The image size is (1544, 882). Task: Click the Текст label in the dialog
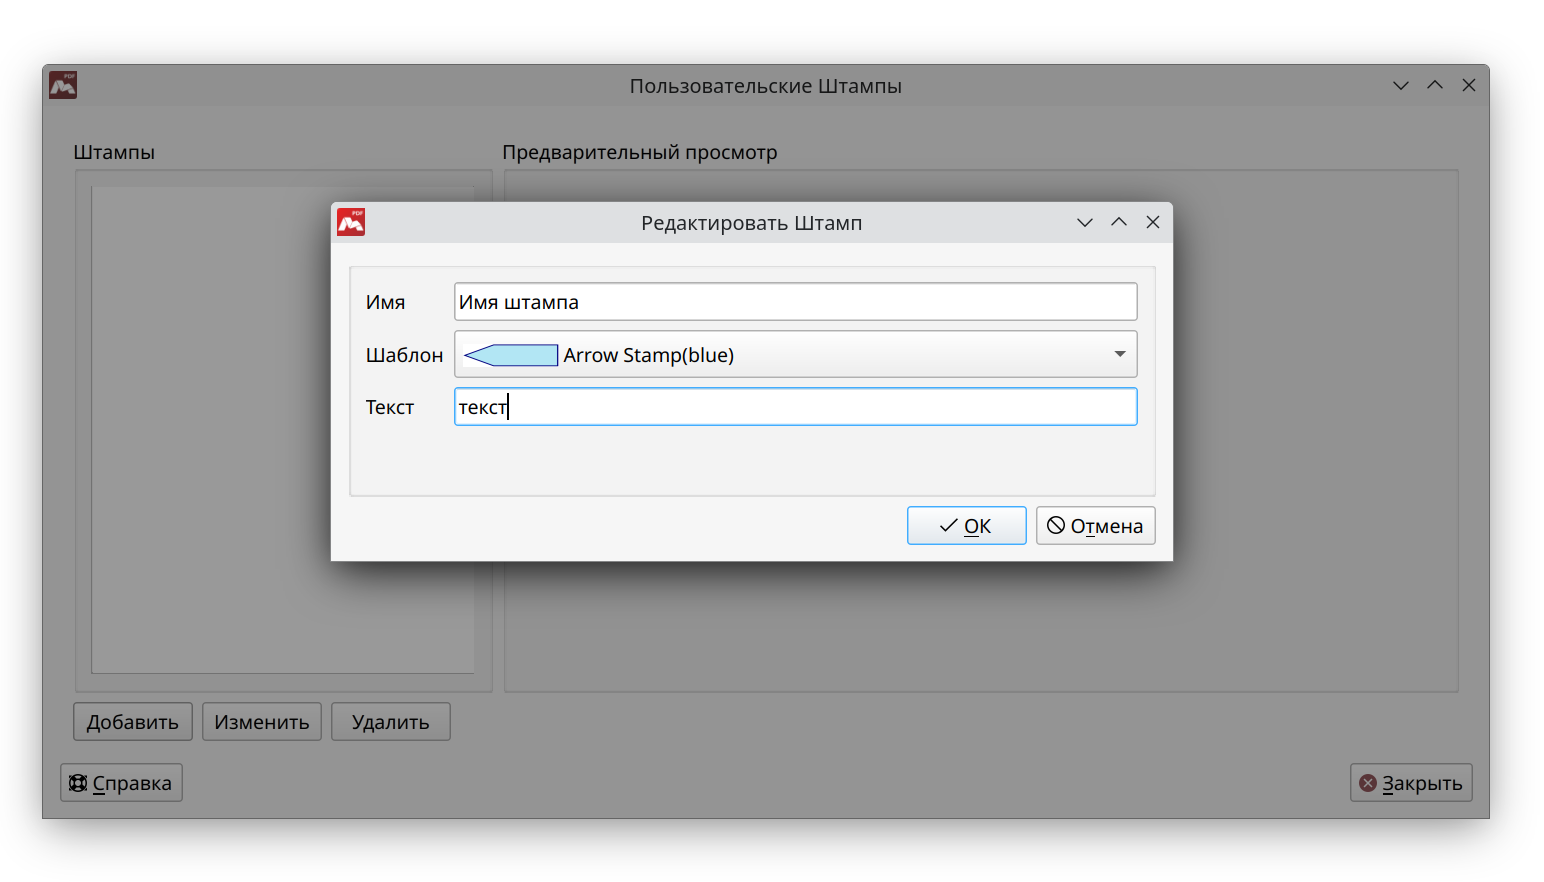pos(389,407)
